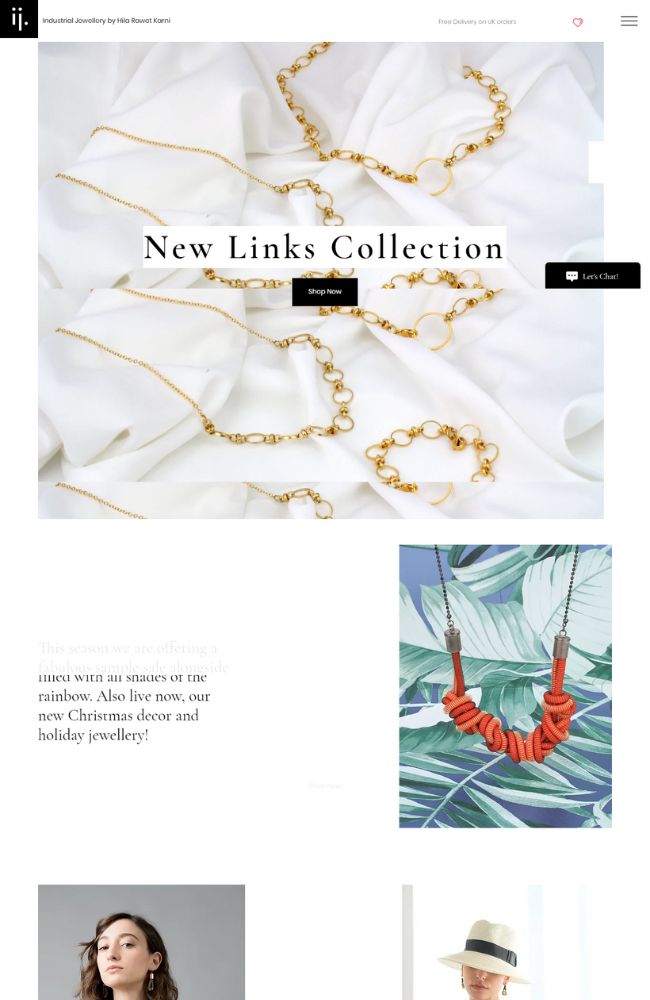This screenshot has width=650, height=1000.
Task: Click the bottom strip of hero banner
Action: click(321, 500)
